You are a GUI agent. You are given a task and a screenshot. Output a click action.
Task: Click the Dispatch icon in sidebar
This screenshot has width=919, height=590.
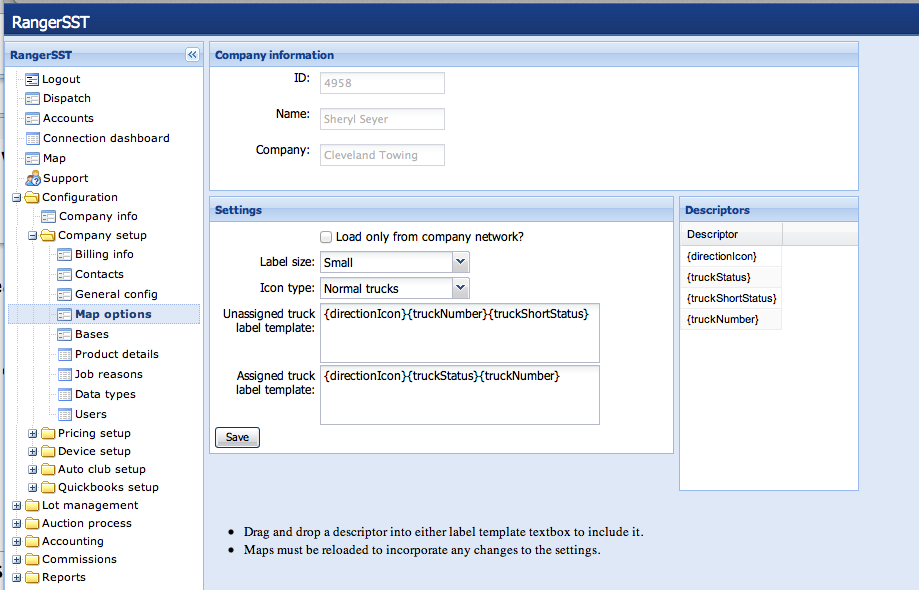pyautogui.click(x=32, y=98)
